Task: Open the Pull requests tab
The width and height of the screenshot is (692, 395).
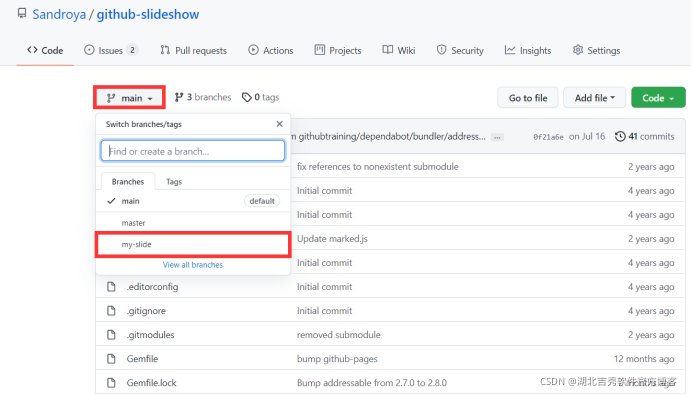Action: click(x=193, y=50)
